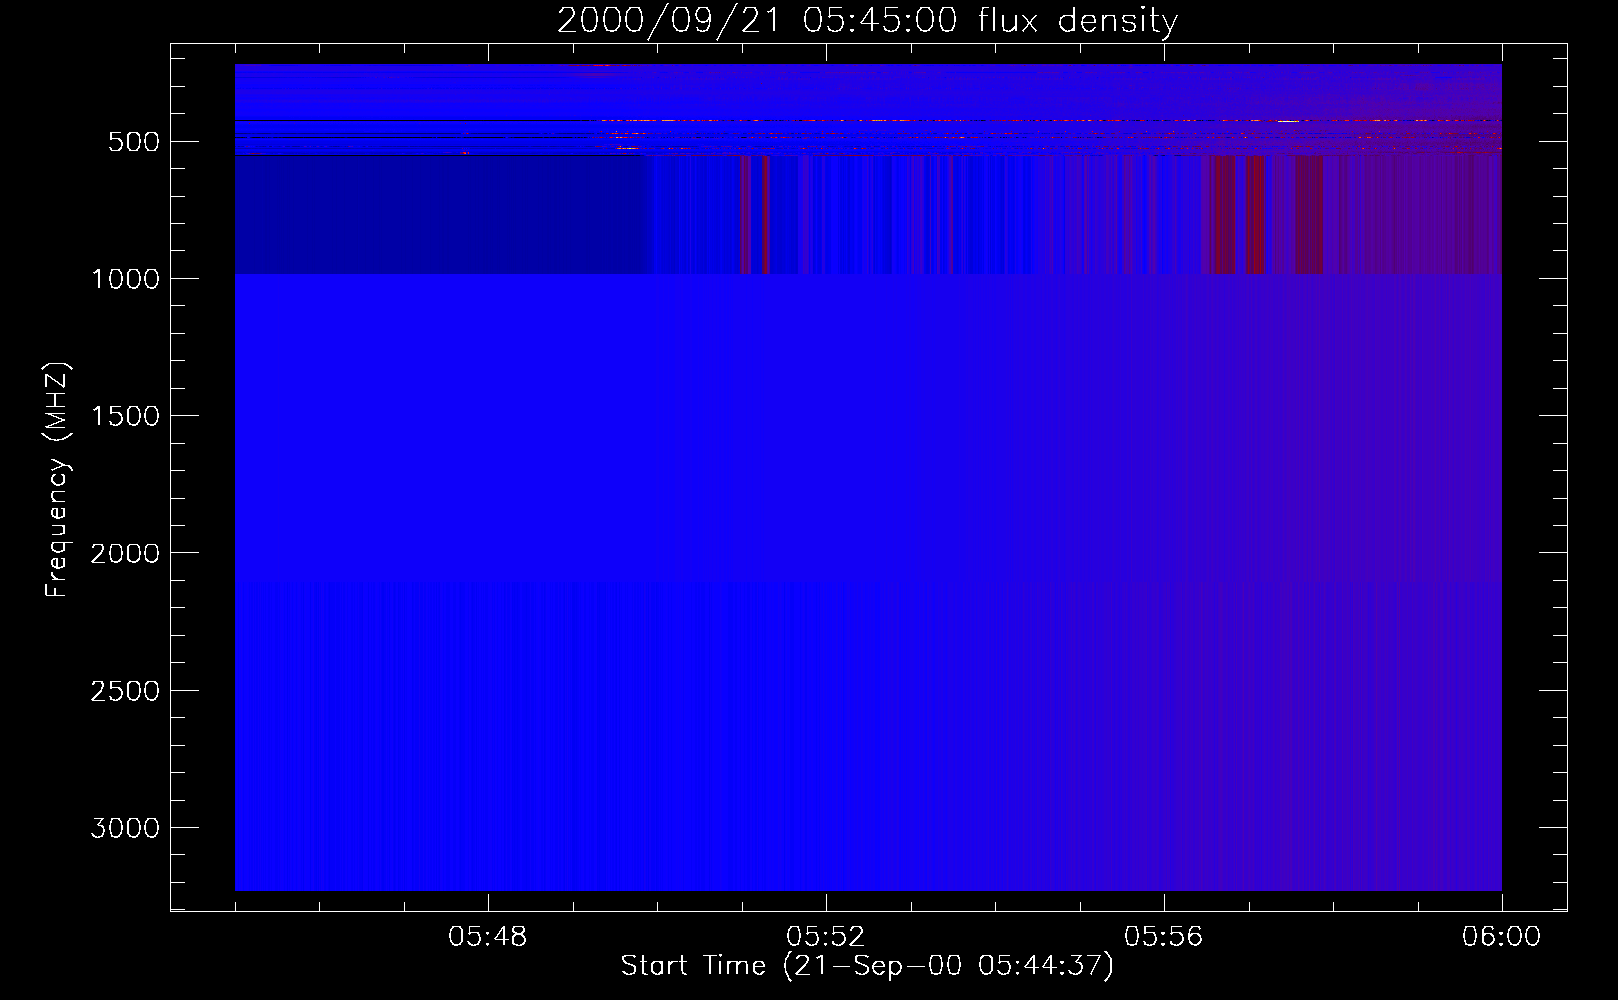Click the 2000 frequency tick label
The height and width of the screenshot is (1000, 1618).
[125, 553]
